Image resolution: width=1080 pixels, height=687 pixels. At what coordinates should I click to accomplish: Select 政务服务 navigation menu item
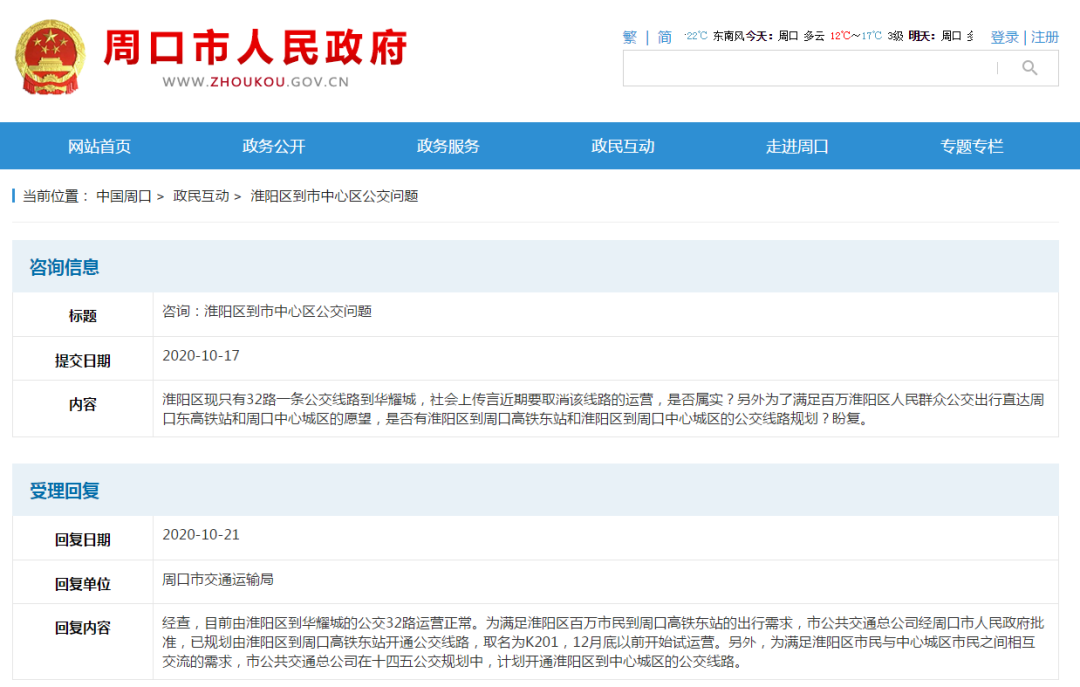pyautogui.click(x=448, y=146)
